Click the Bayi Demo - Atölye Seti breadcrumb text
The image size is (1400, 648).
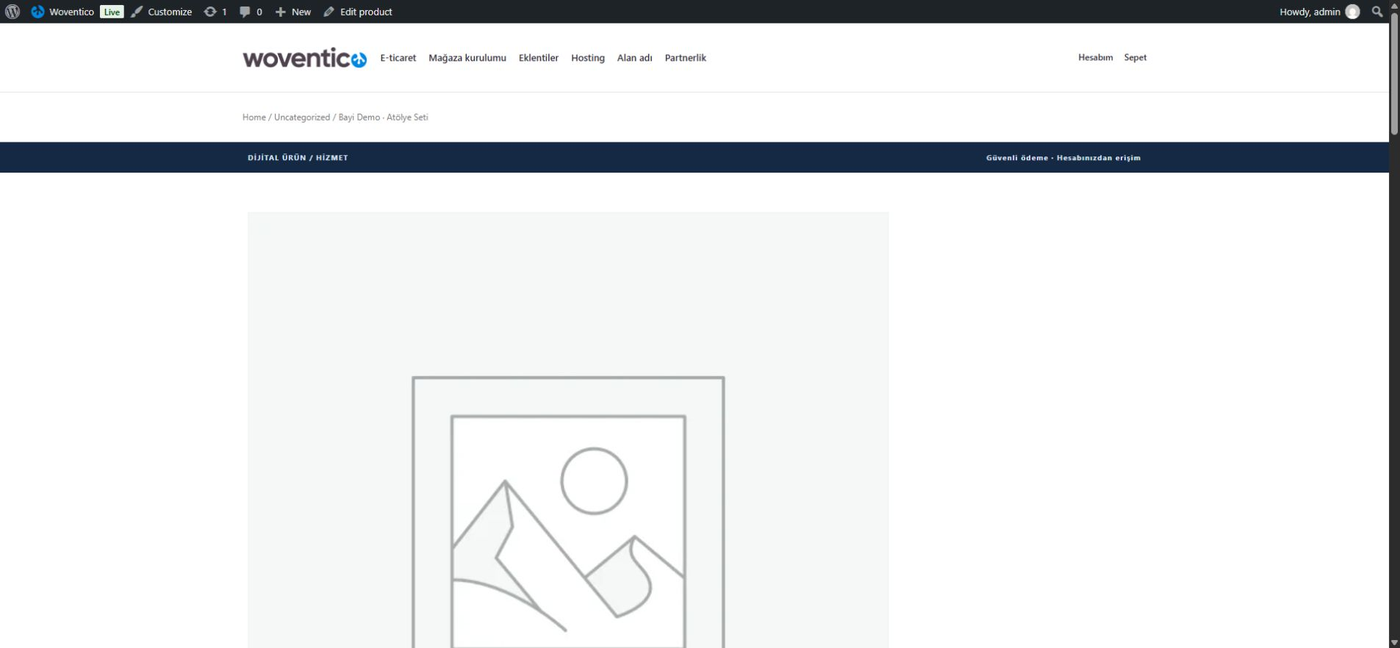[383, 117]
